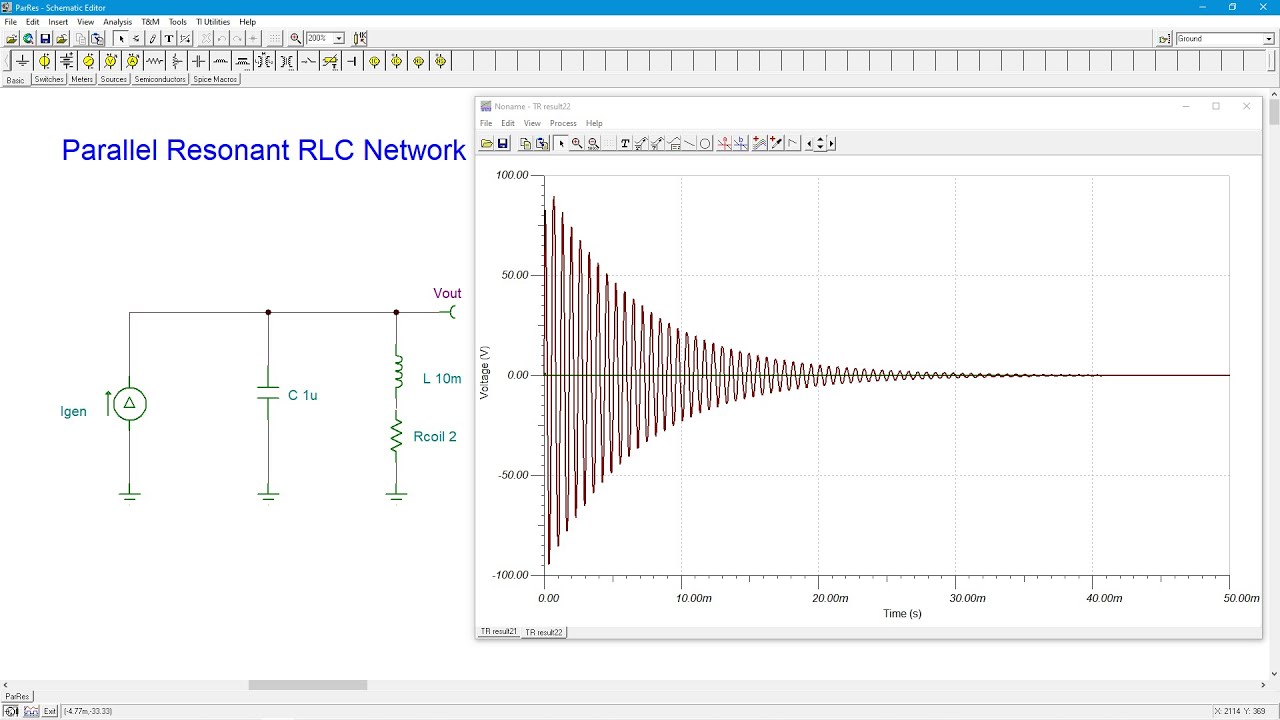This screenshot has height=720, width=1280.
Task: Activate cursor 'a' in result window toolbar
Action: (x=724, y=143)
